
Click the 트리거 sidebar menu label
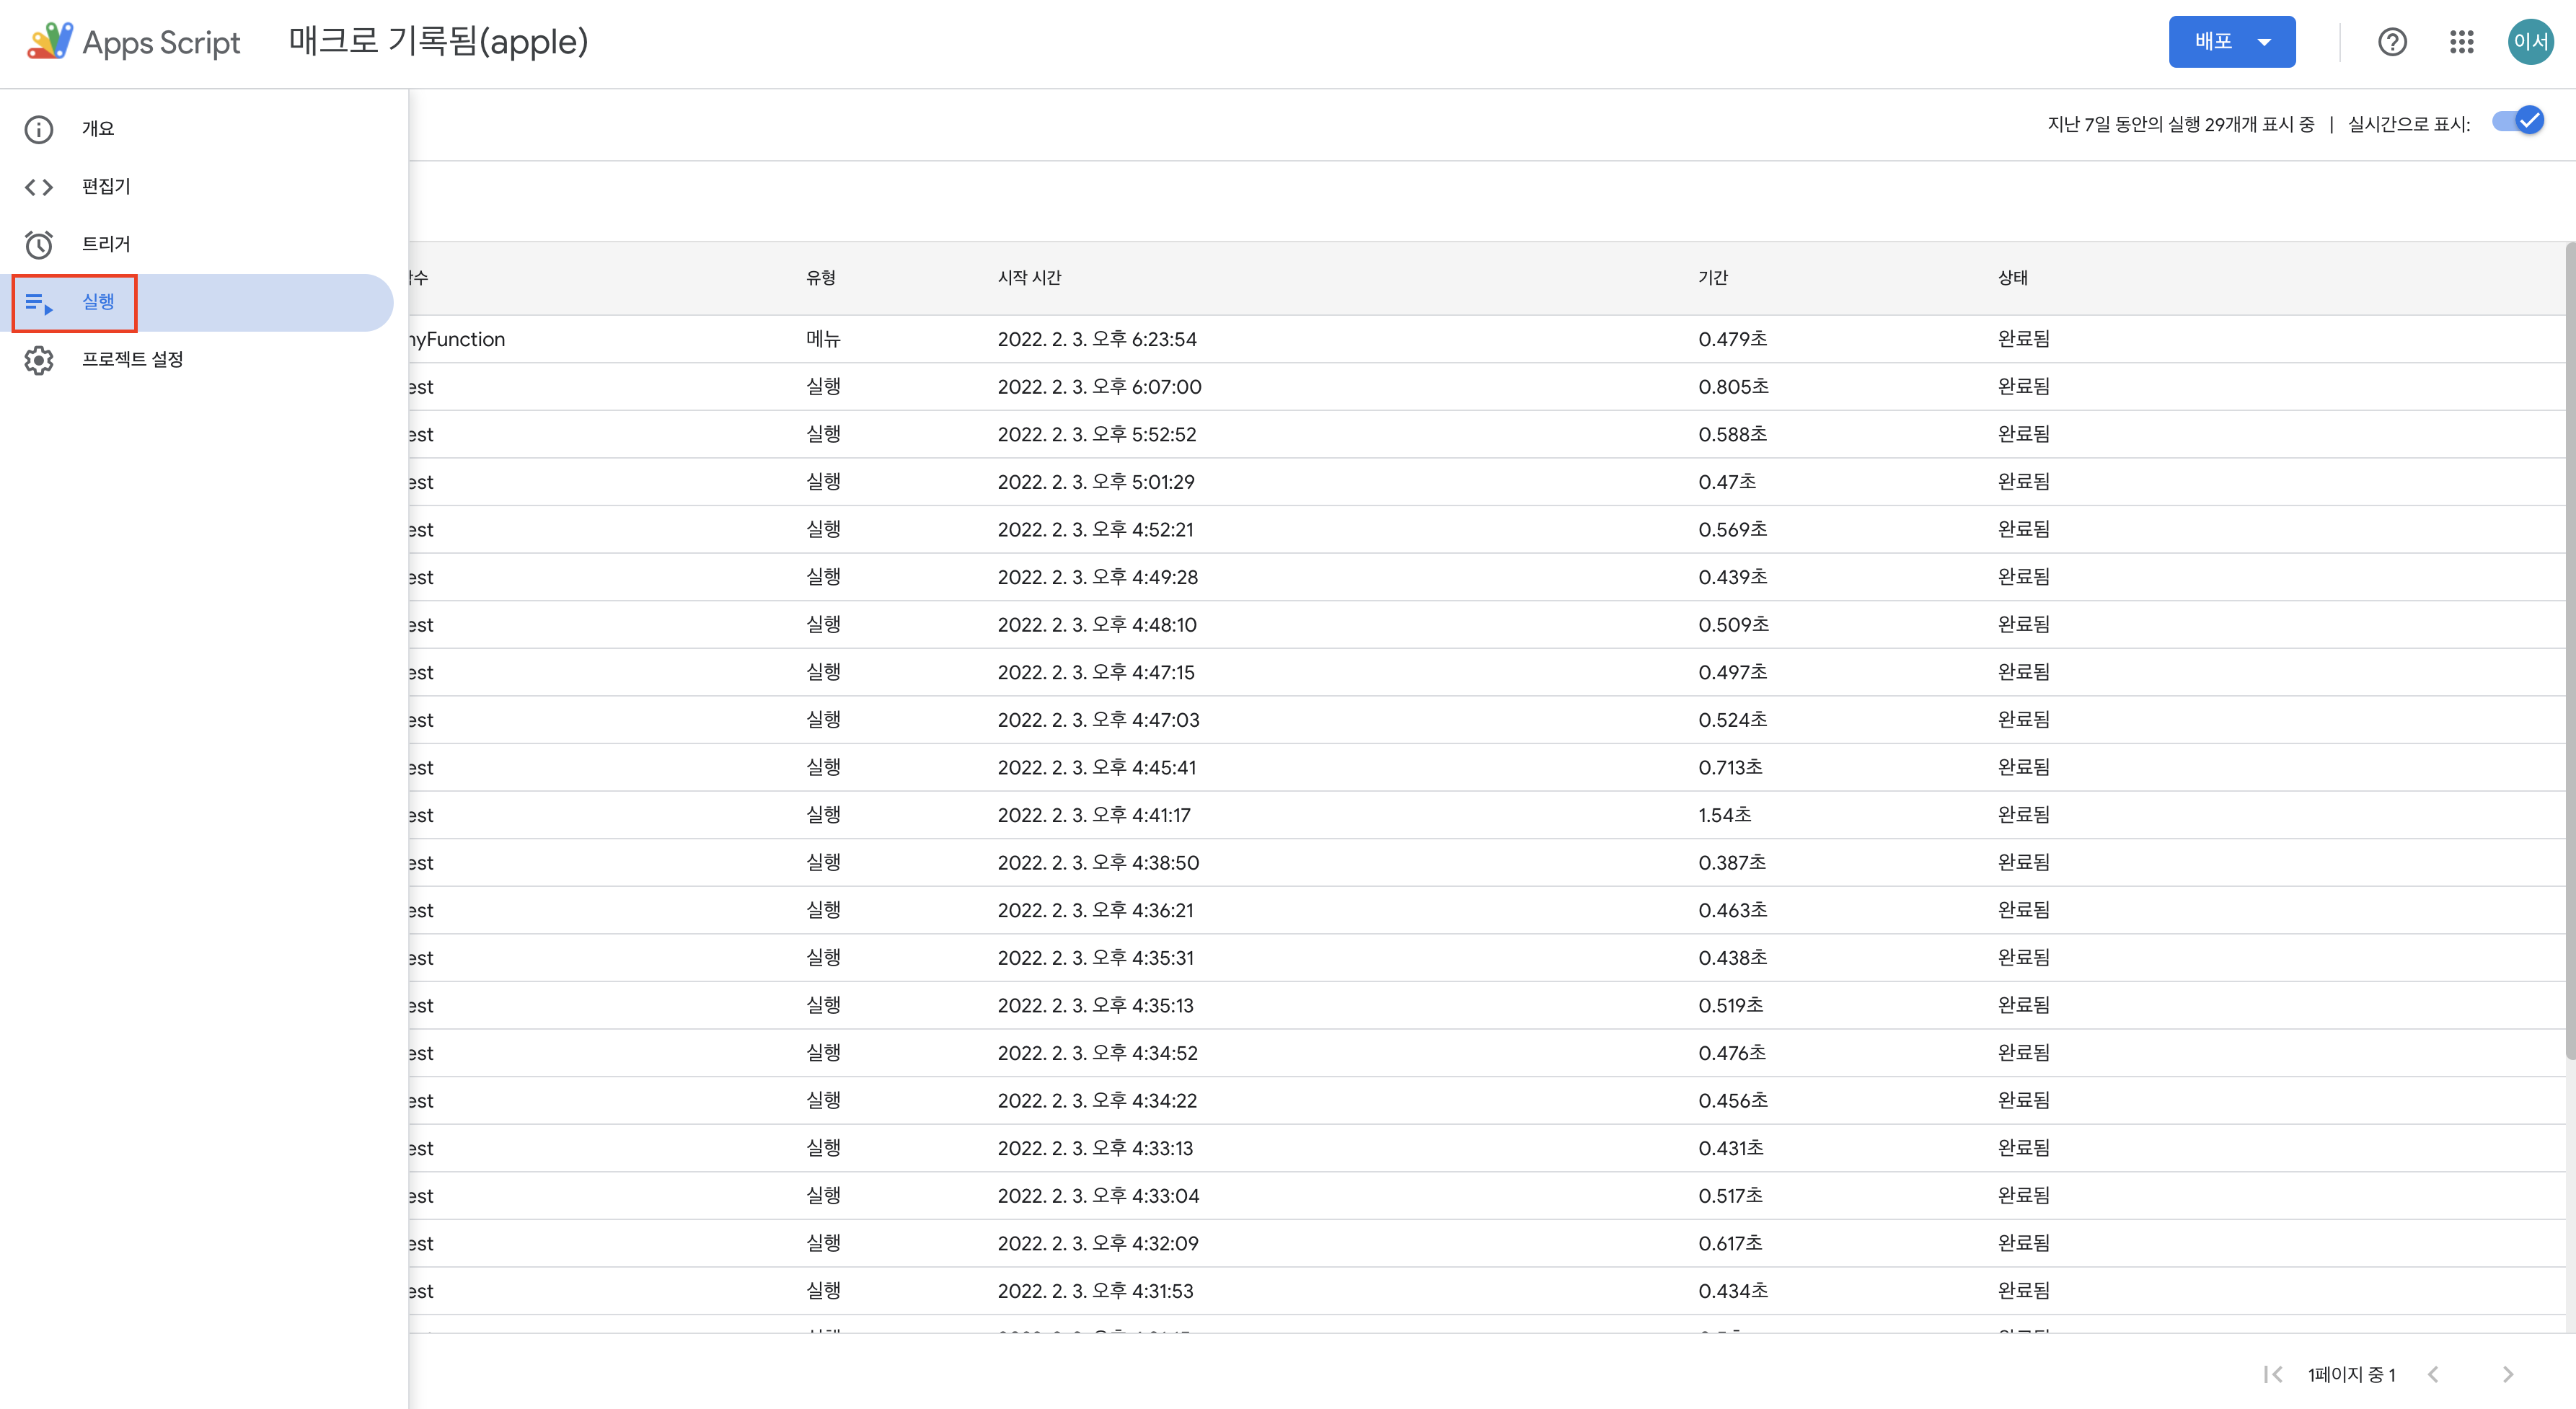pyautogui.click(x=106, y=244)
